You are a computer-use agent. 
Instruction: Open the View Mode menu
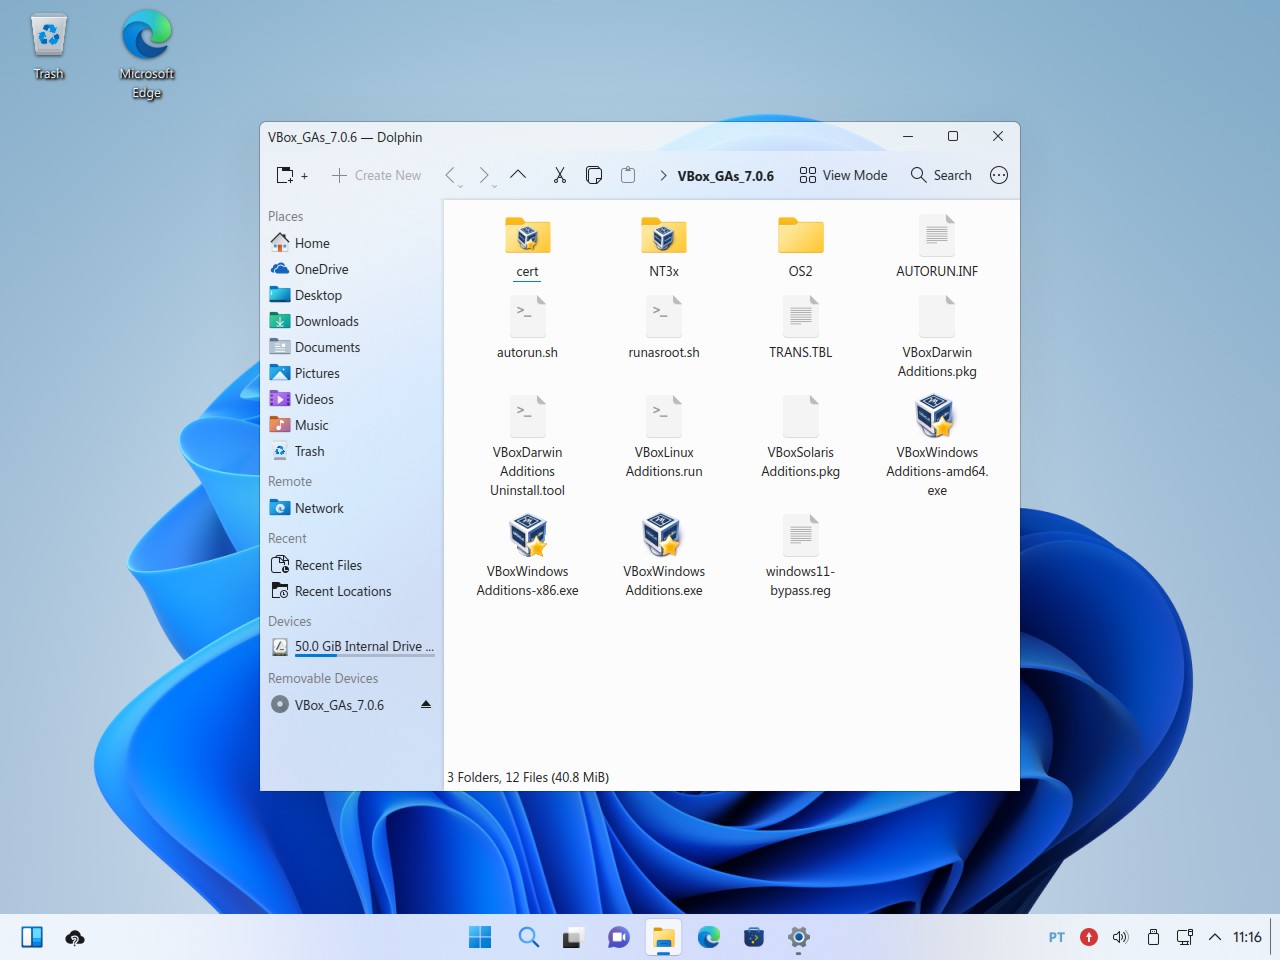[x=843, y=175]
